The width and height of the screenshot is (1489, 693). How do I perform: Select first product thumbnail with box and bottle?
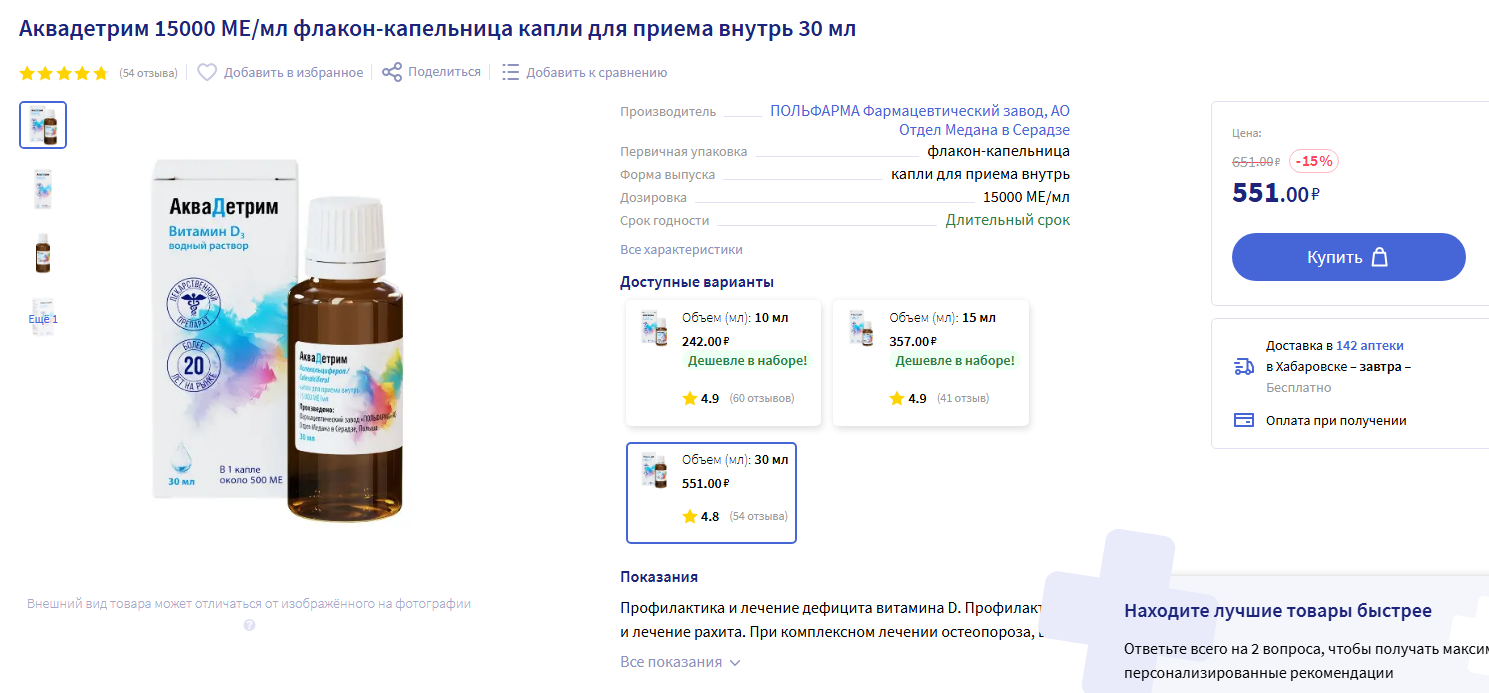43,125
